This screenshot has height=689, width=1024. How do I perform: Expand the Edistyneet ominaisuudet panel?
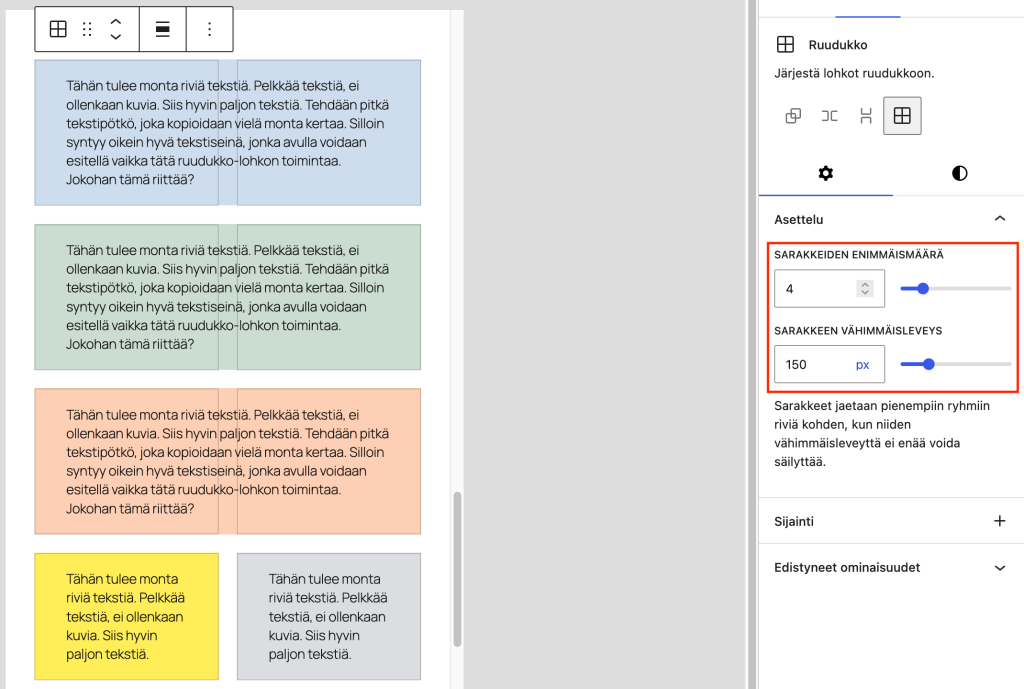coord(1000,568)
